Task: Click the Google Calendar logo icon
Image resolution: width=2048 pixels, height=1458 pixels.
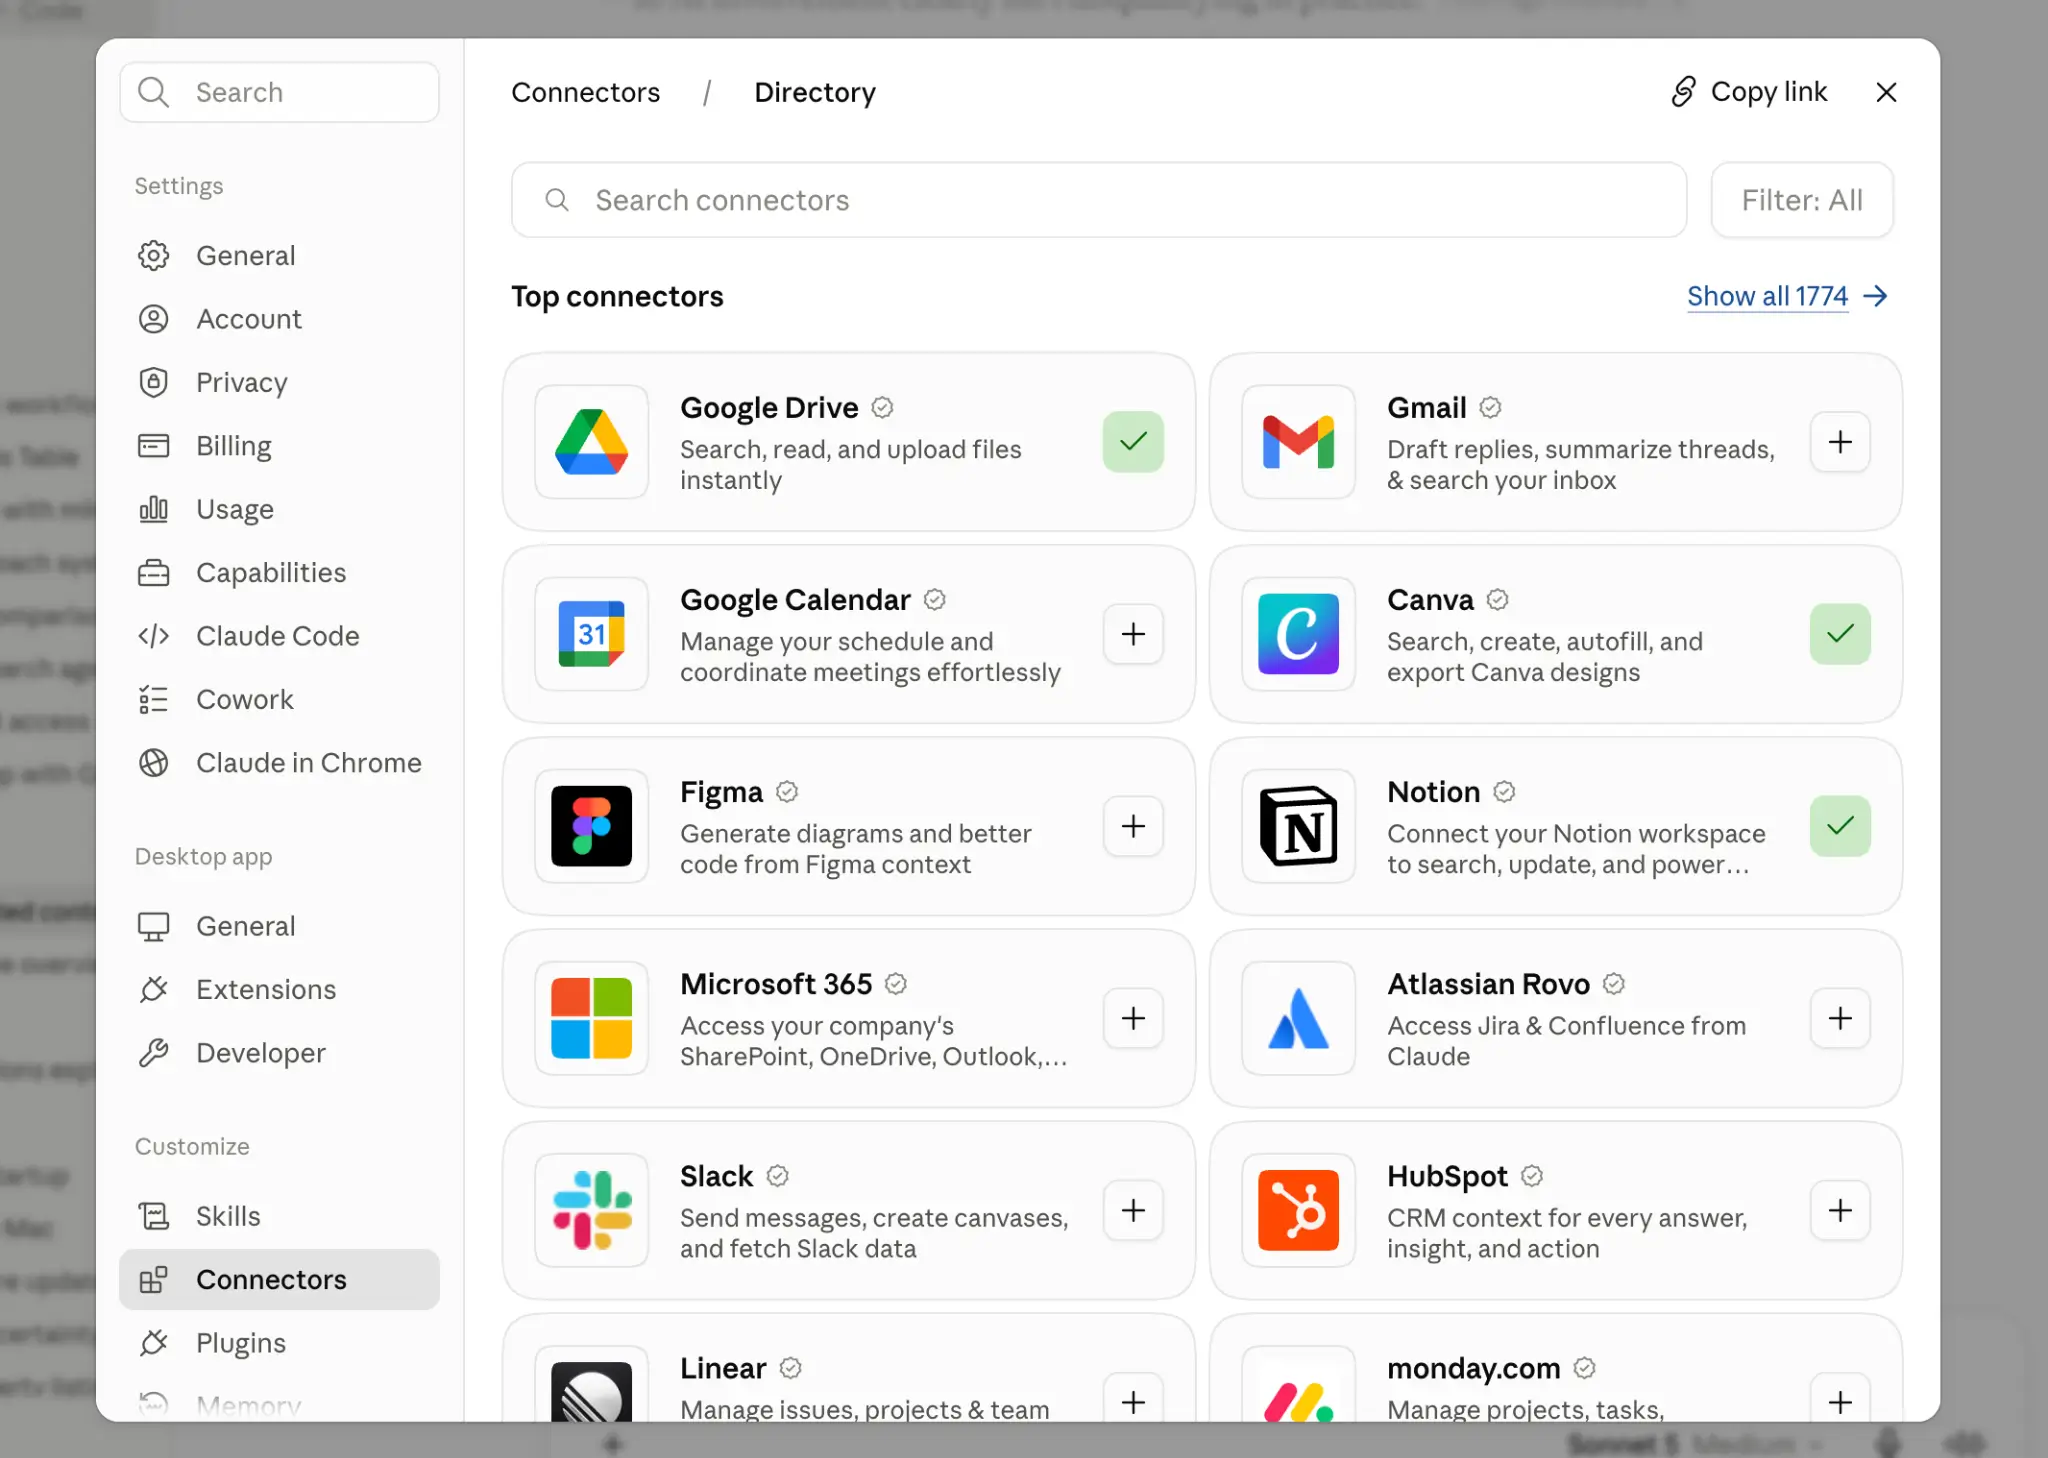Action: tap(591, 634)
